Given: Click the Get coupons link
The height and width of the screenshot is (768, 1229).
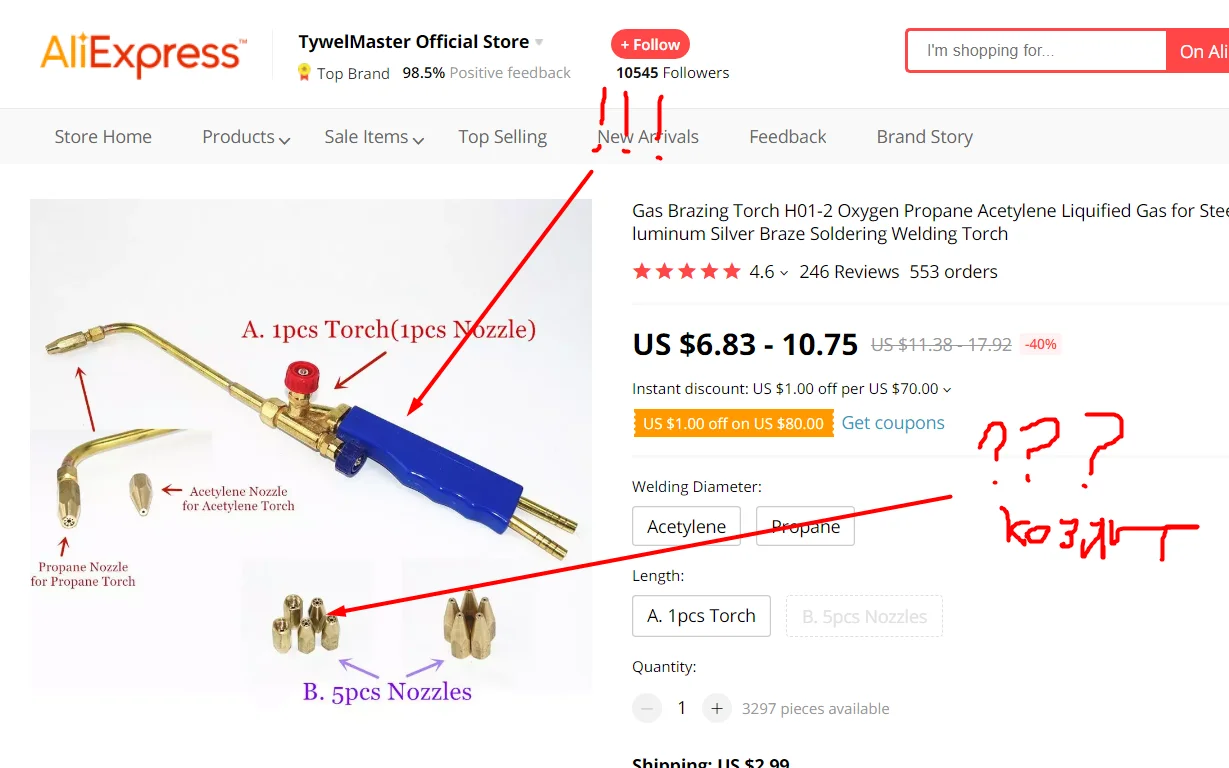Looking at the screenshot, I should pos(893,423).
